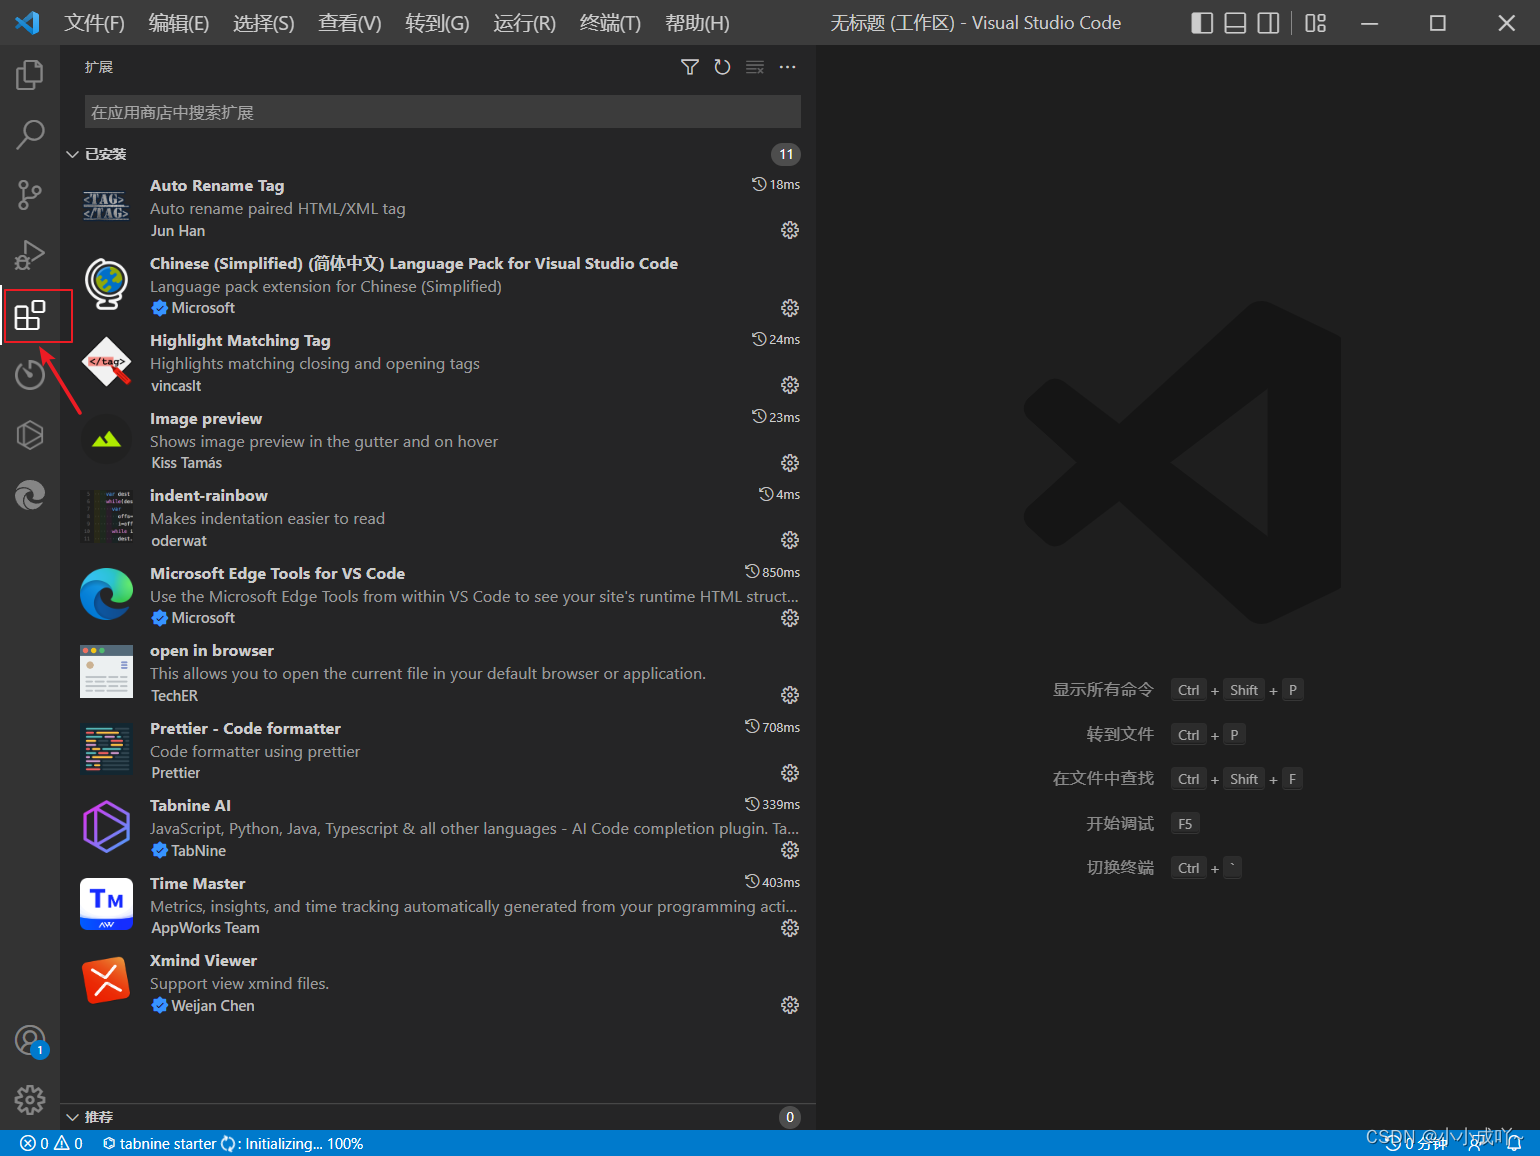This screenshot has height=1156, width=1540.
Task: Select the indent-rainbow extension
Action: (440, 518)
